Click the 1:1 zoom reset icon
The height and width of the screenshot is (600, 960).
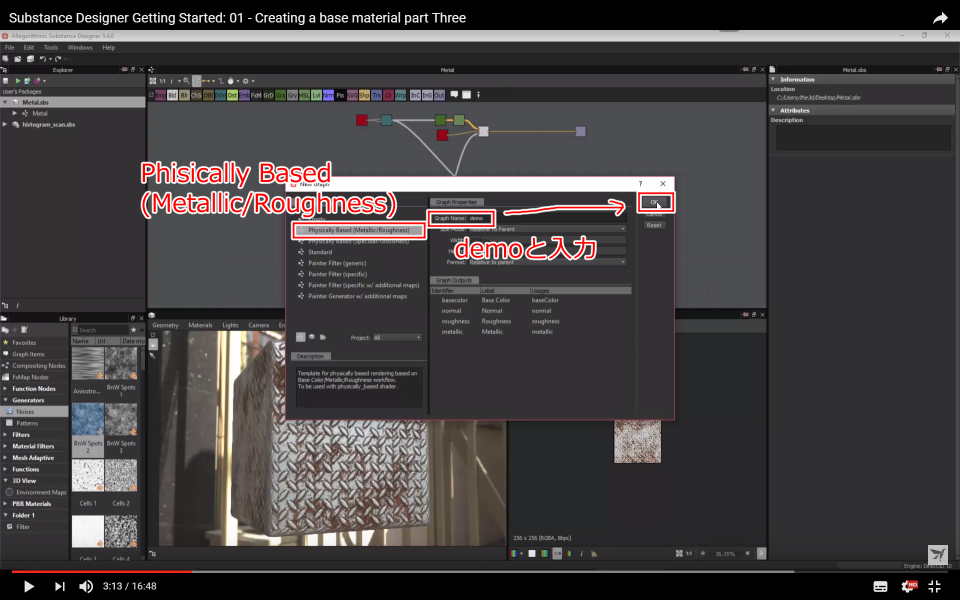pyautogui.click(x=162, y=81)
